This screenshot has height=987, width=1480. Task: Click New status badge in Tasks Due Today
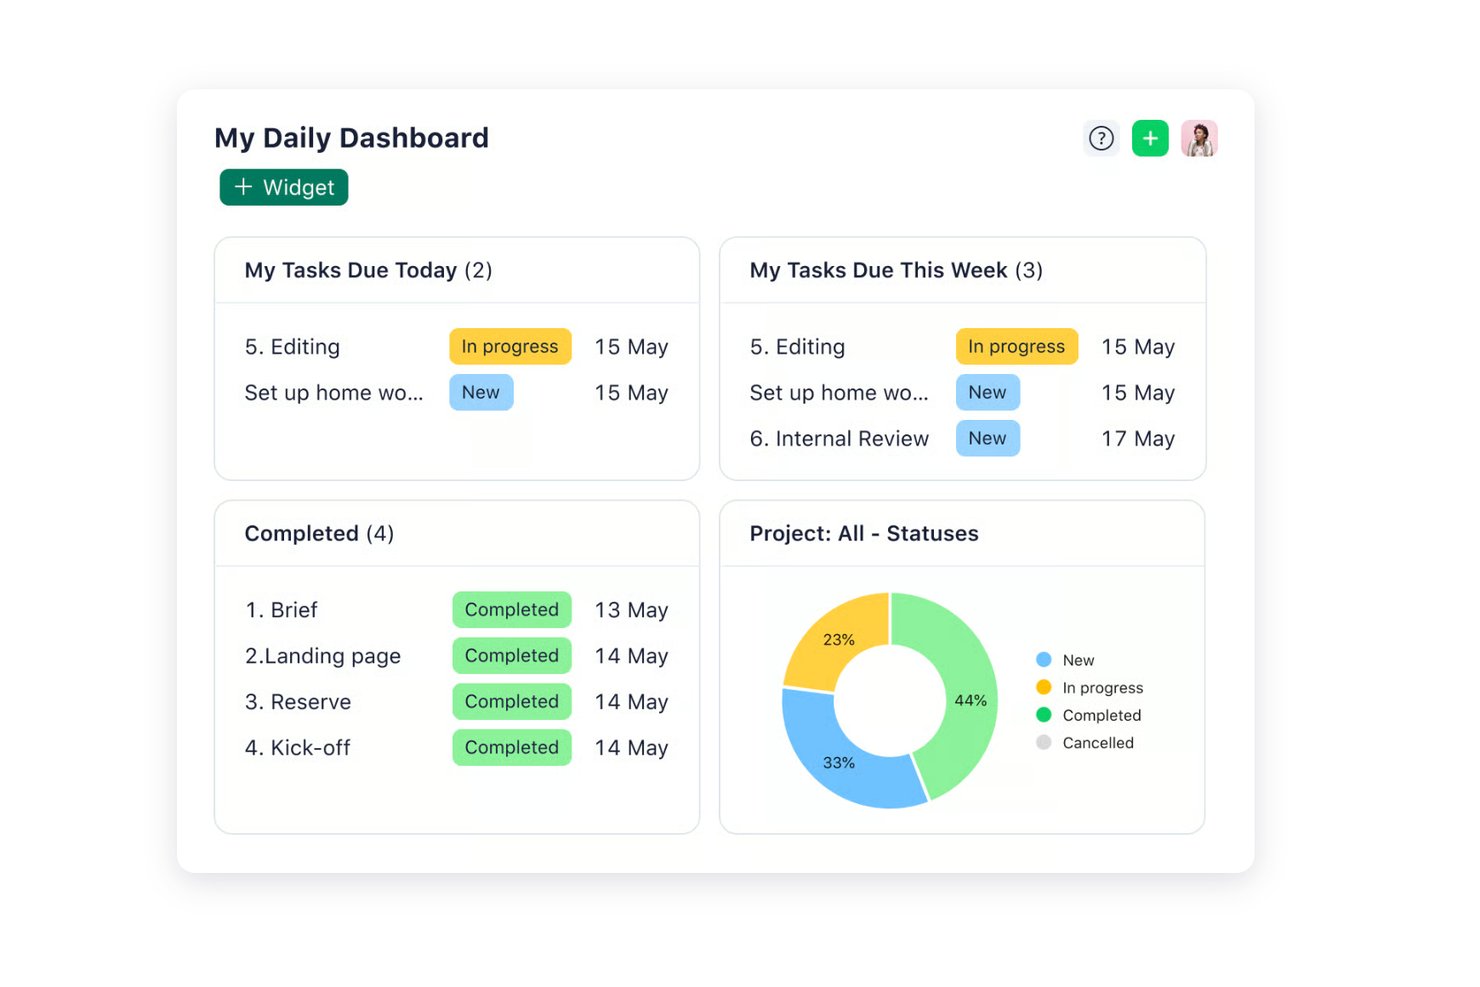481,392
